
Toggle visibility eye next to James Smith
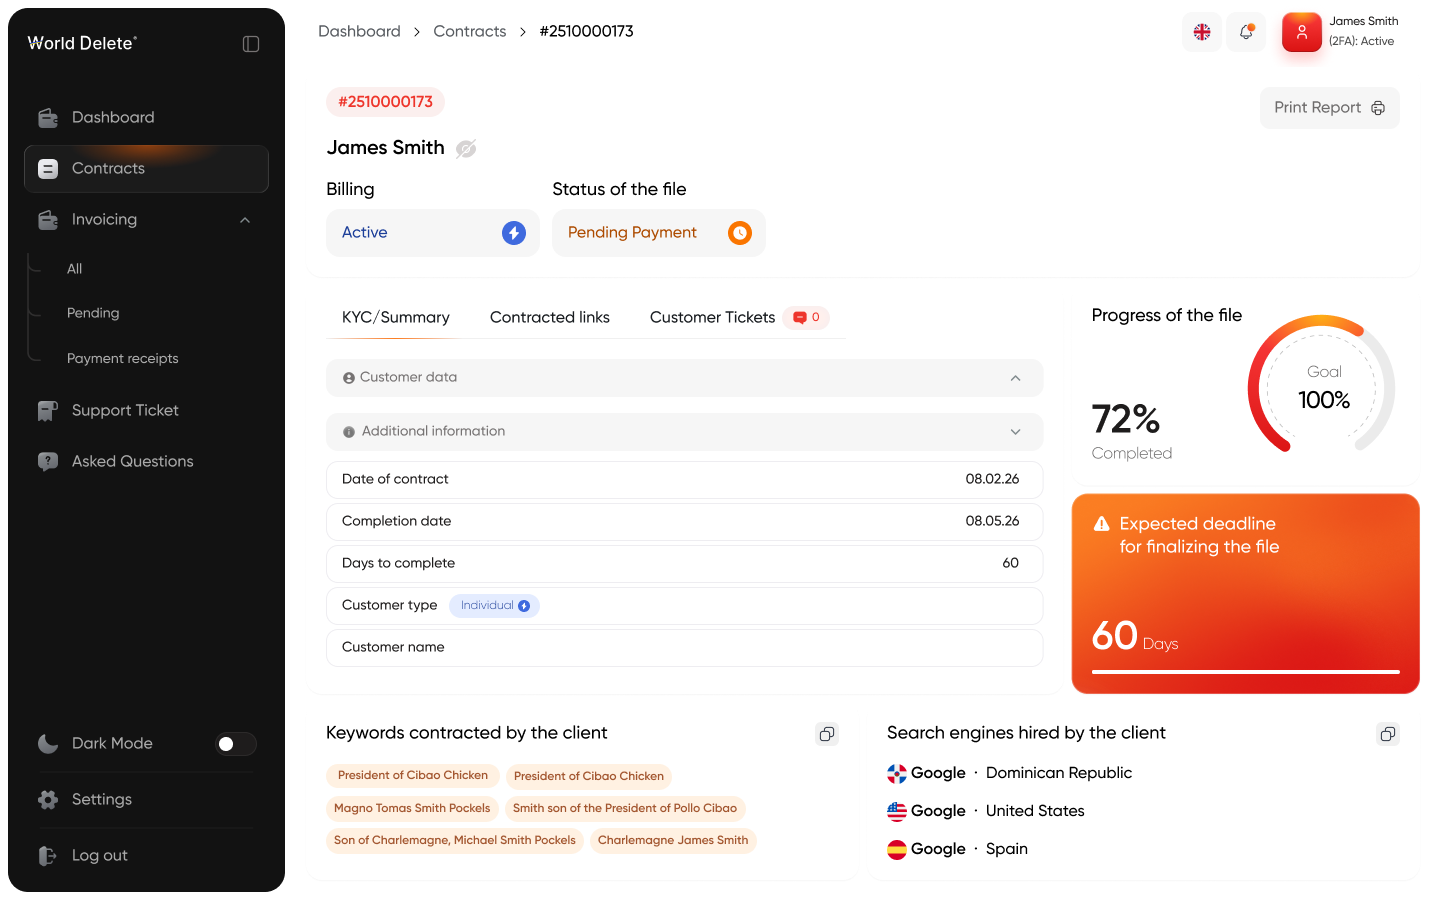tap(466, 149)
